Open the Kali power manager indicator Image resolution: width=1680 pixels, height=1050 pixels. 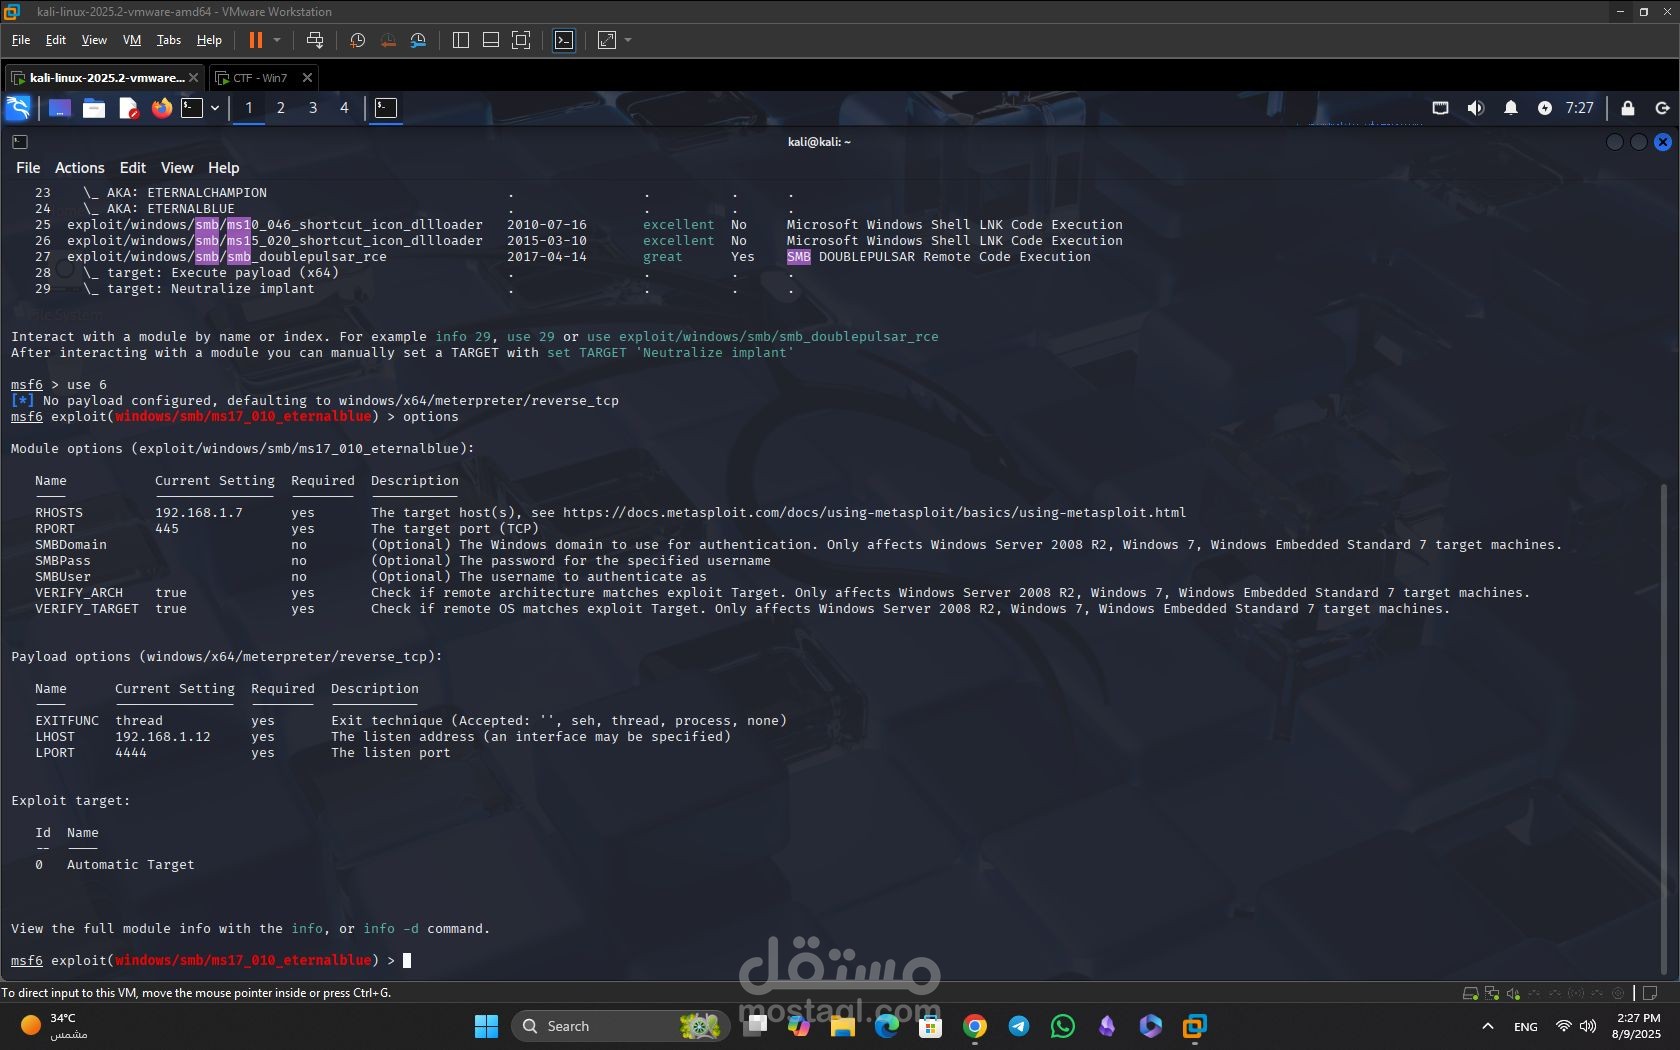1545,108
